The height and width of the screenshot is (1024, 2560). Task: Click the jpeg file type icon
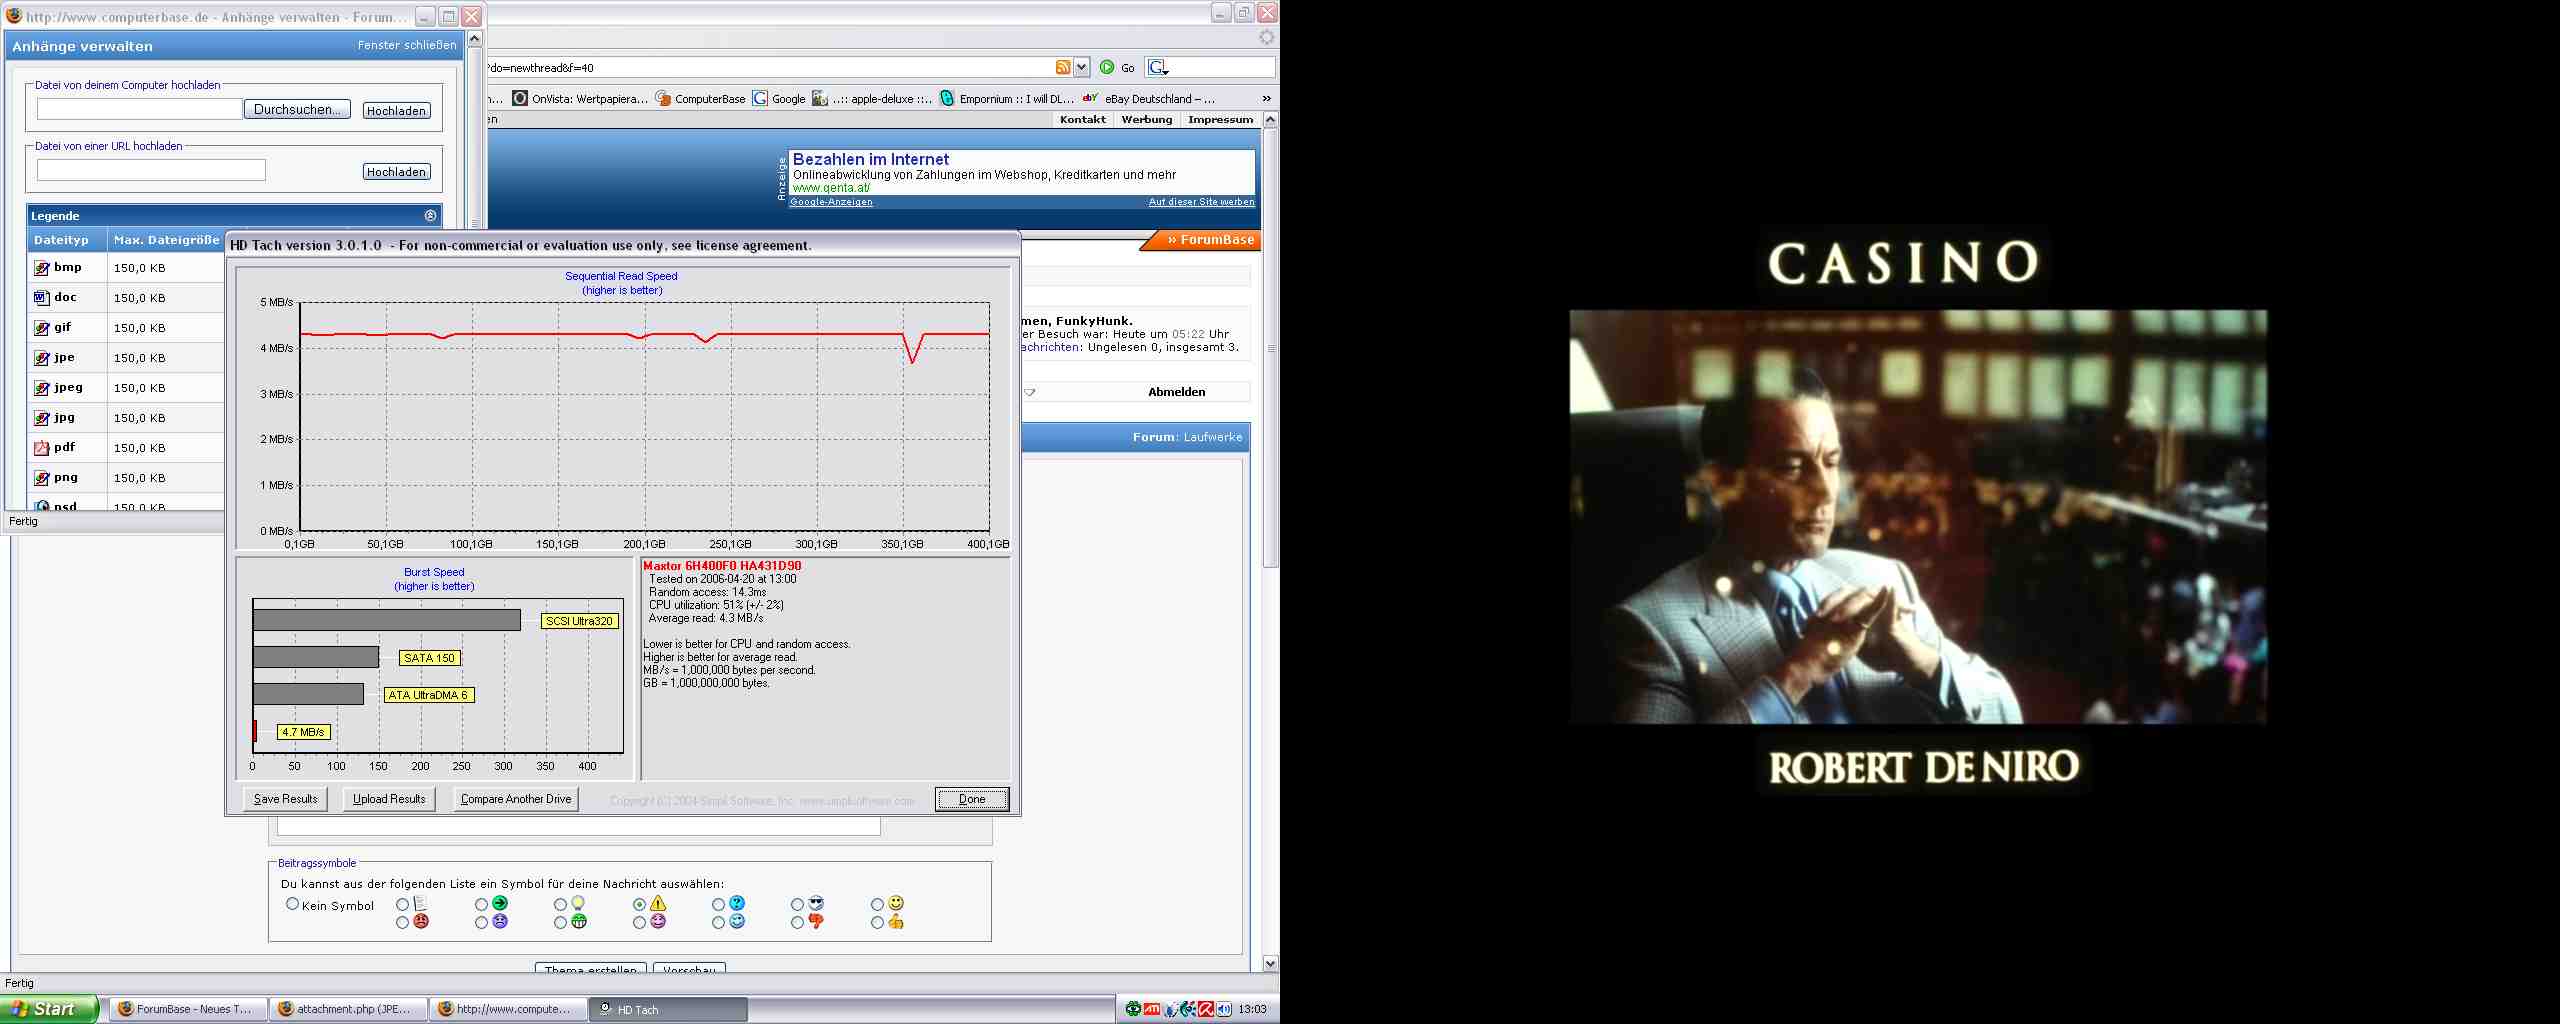point(42,388)
